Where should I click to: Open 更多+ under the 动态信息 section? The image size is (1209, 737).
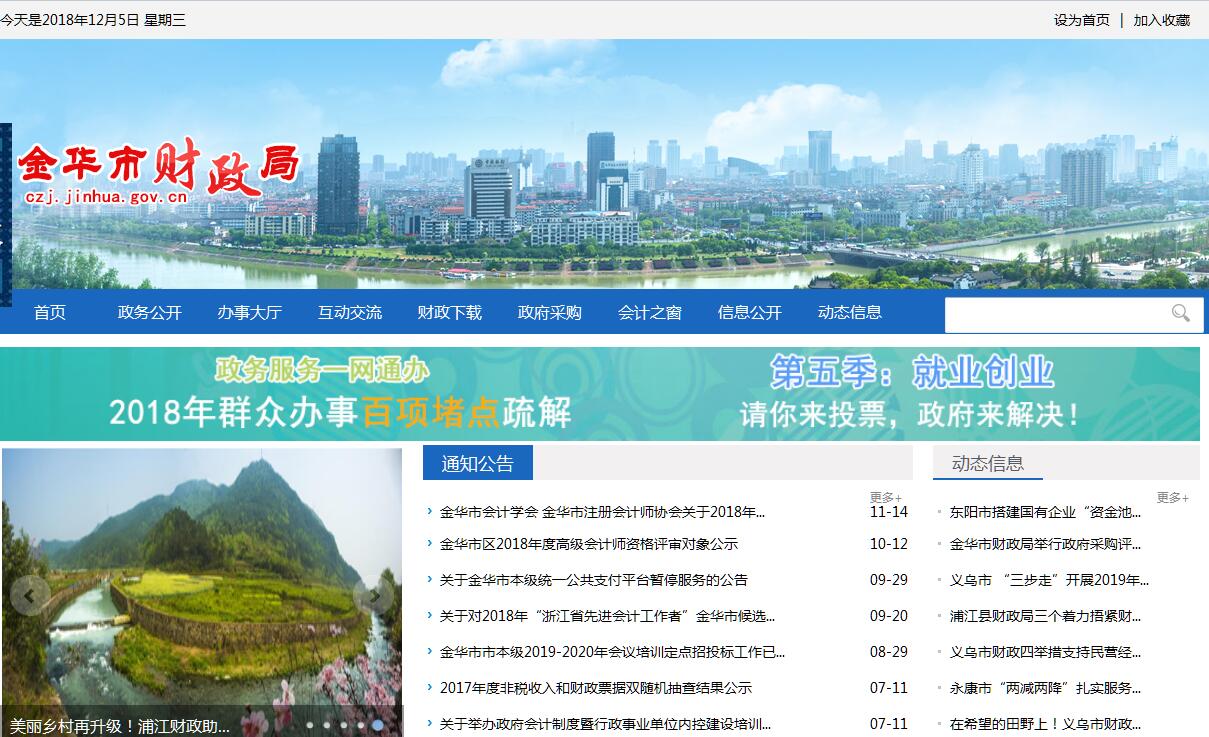(1172, 497)
